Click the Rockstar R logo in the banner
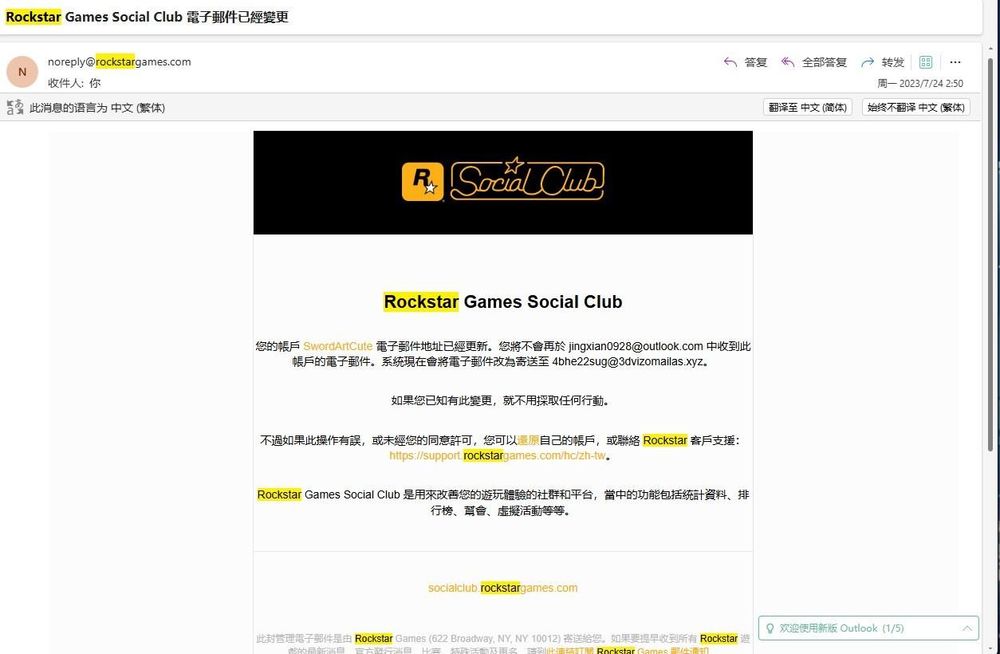 422,182
